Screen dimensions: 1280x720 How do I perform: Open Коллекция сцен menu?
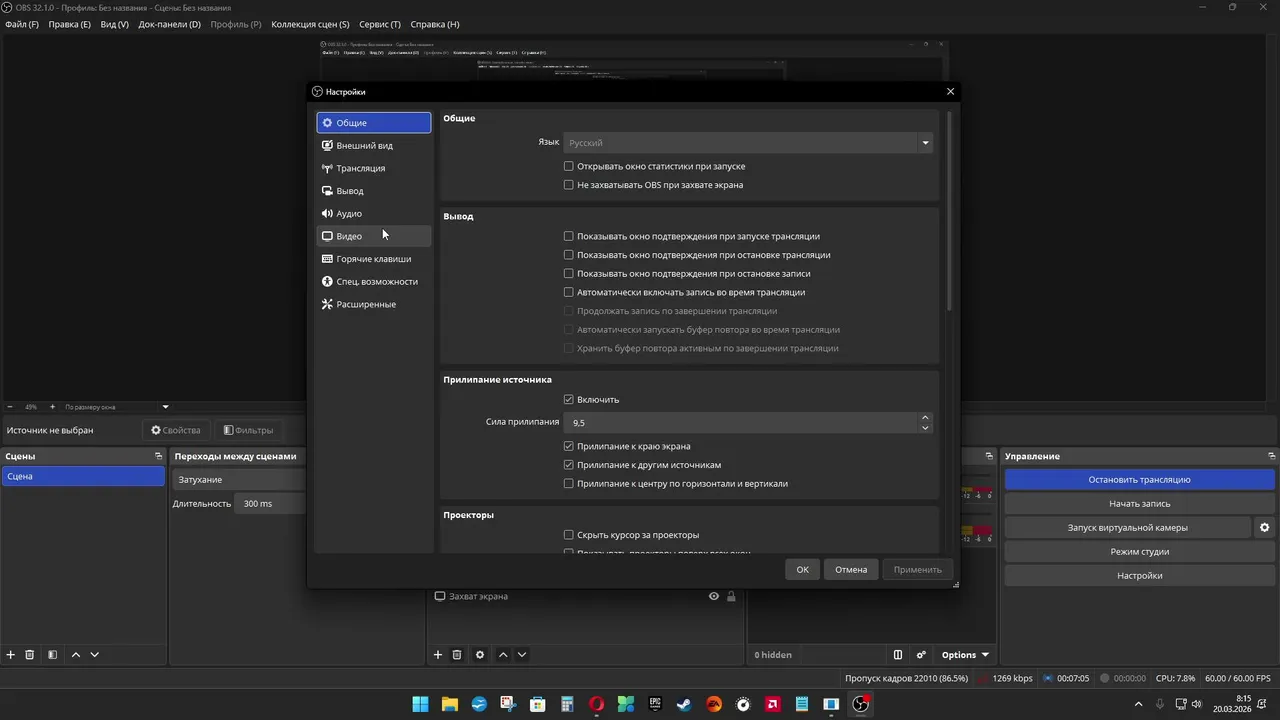[x=311, y=24]
